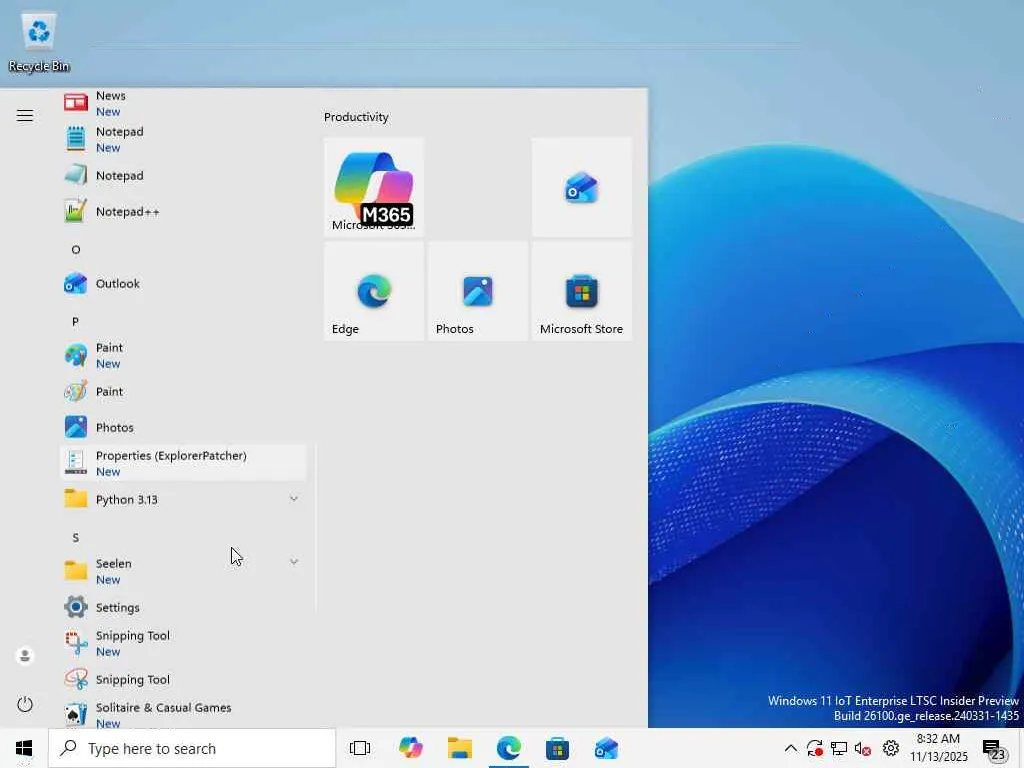
Task: Expand the Start menu hamburger button
Action: (x=25, y=116)
